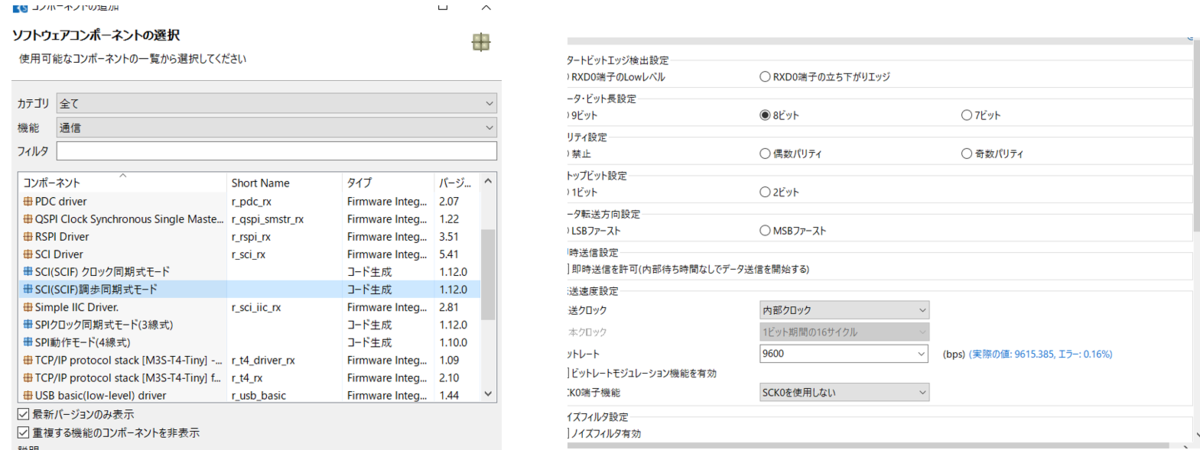
Task: Select the Simple IIC Driver row icon
Action: 27,307
